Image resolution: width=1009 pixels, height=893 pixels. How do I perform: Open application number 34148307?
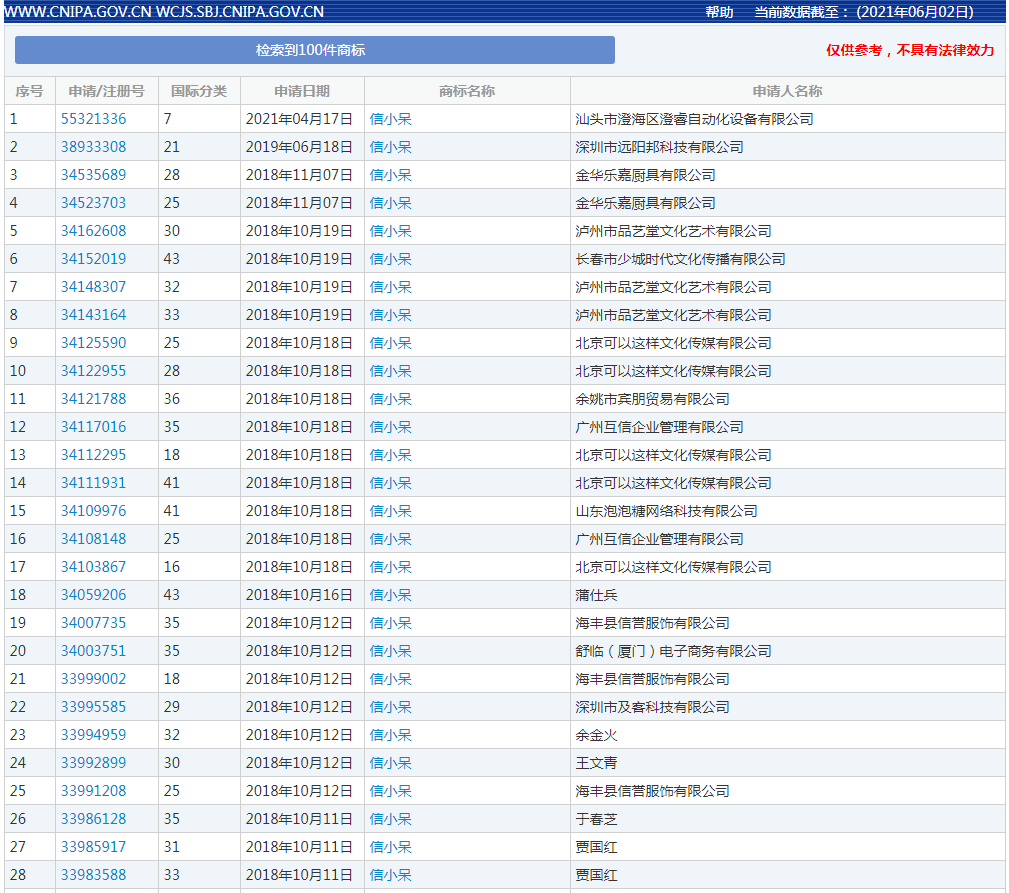point(93,287)
